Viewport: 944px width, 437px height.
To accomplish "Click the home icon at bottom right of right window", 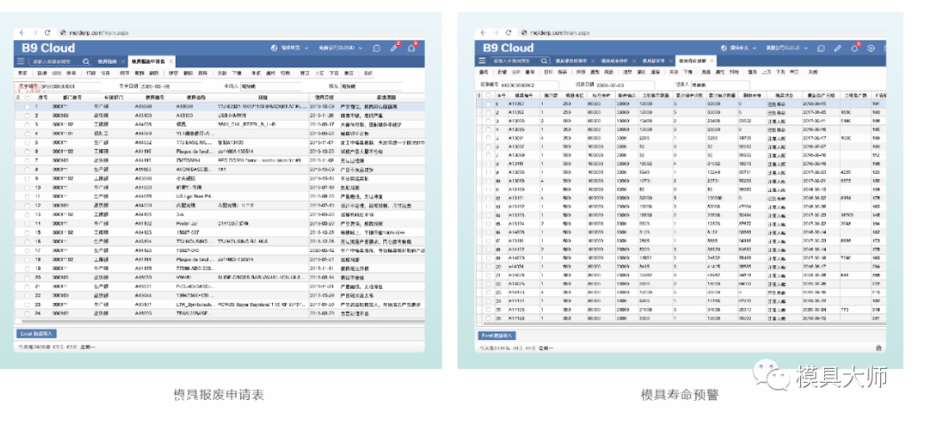I will coord(877,347).
